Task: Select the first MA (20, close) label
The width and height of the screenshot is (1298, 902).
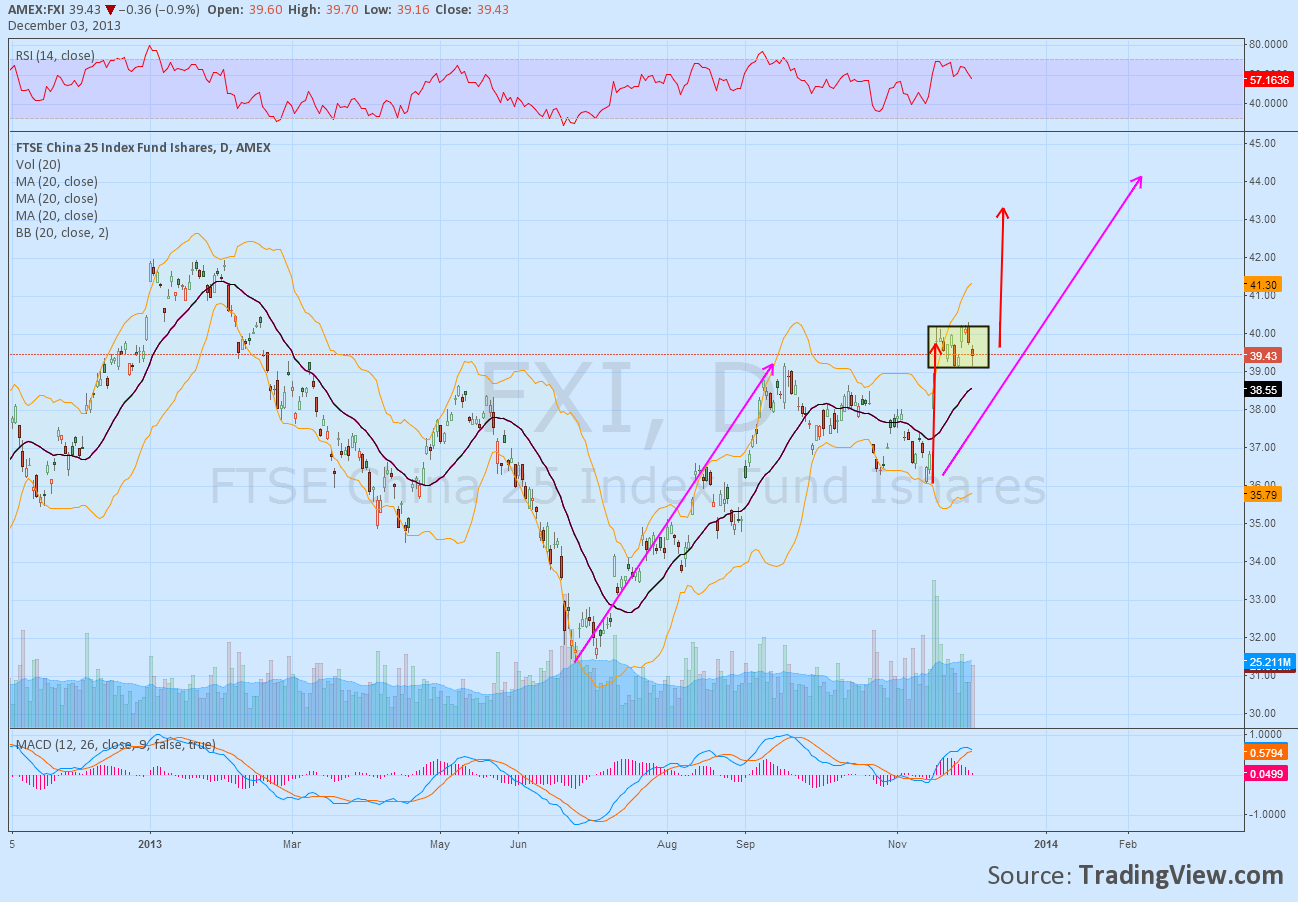Action: click(56, 182)
